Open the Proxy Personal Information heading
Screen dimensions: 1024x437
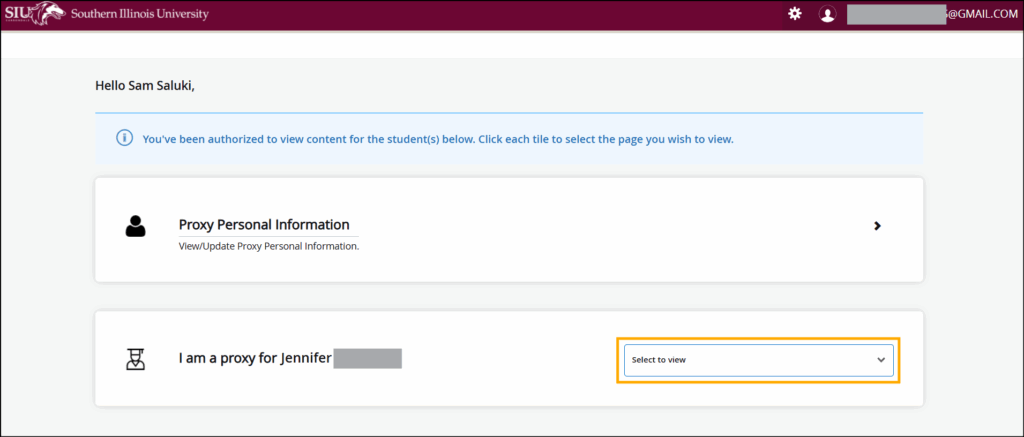point(264,225)
